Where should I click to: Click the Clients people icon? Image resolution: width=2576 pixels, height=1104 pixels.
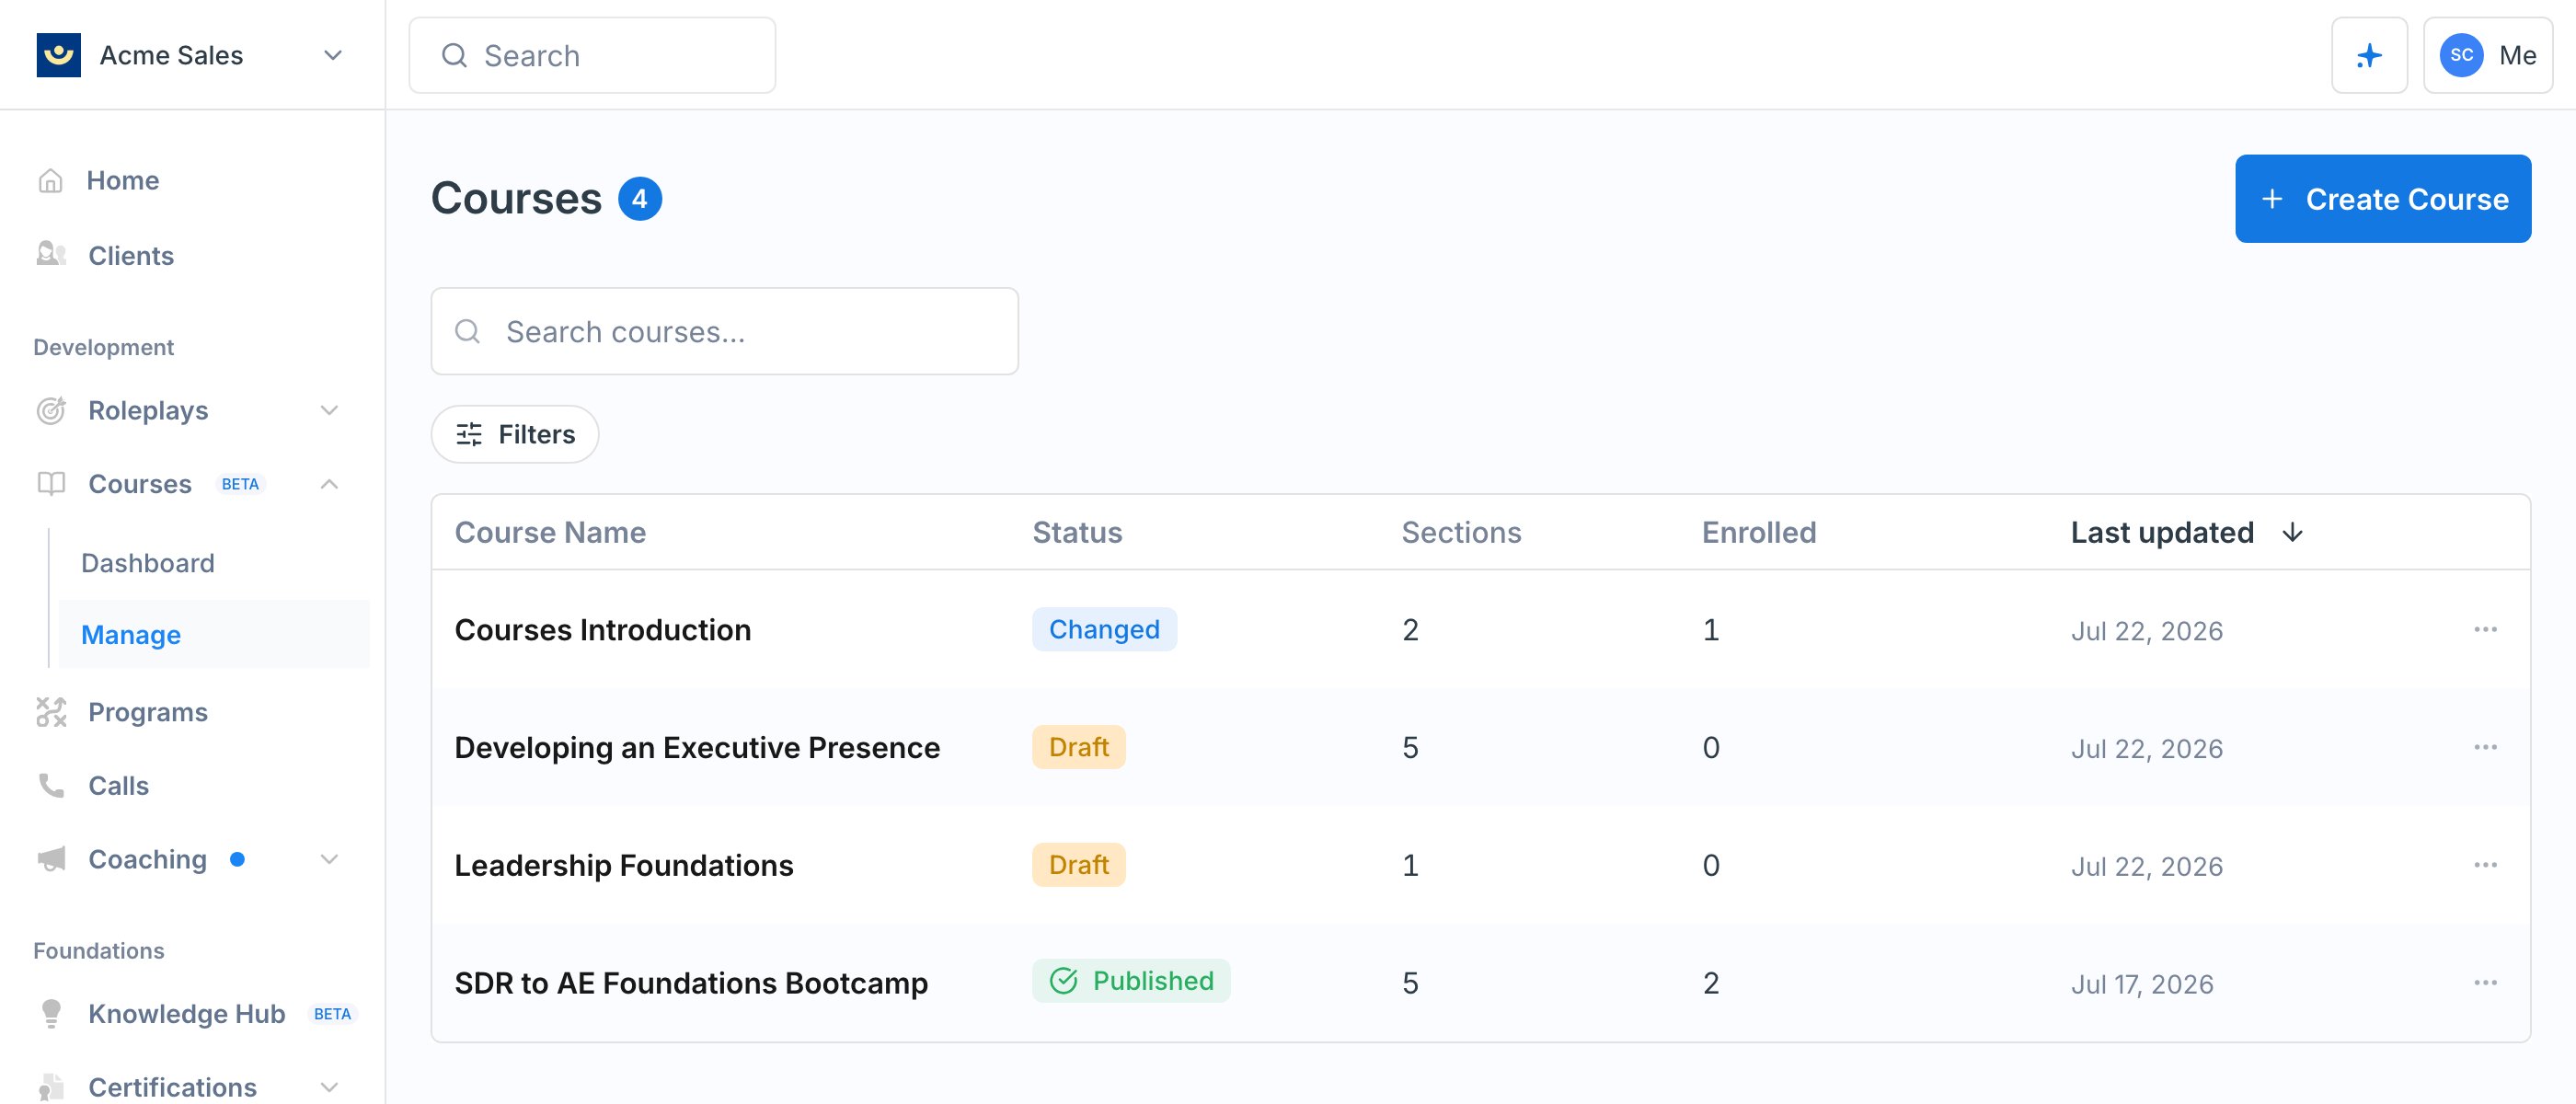point(51,254)
